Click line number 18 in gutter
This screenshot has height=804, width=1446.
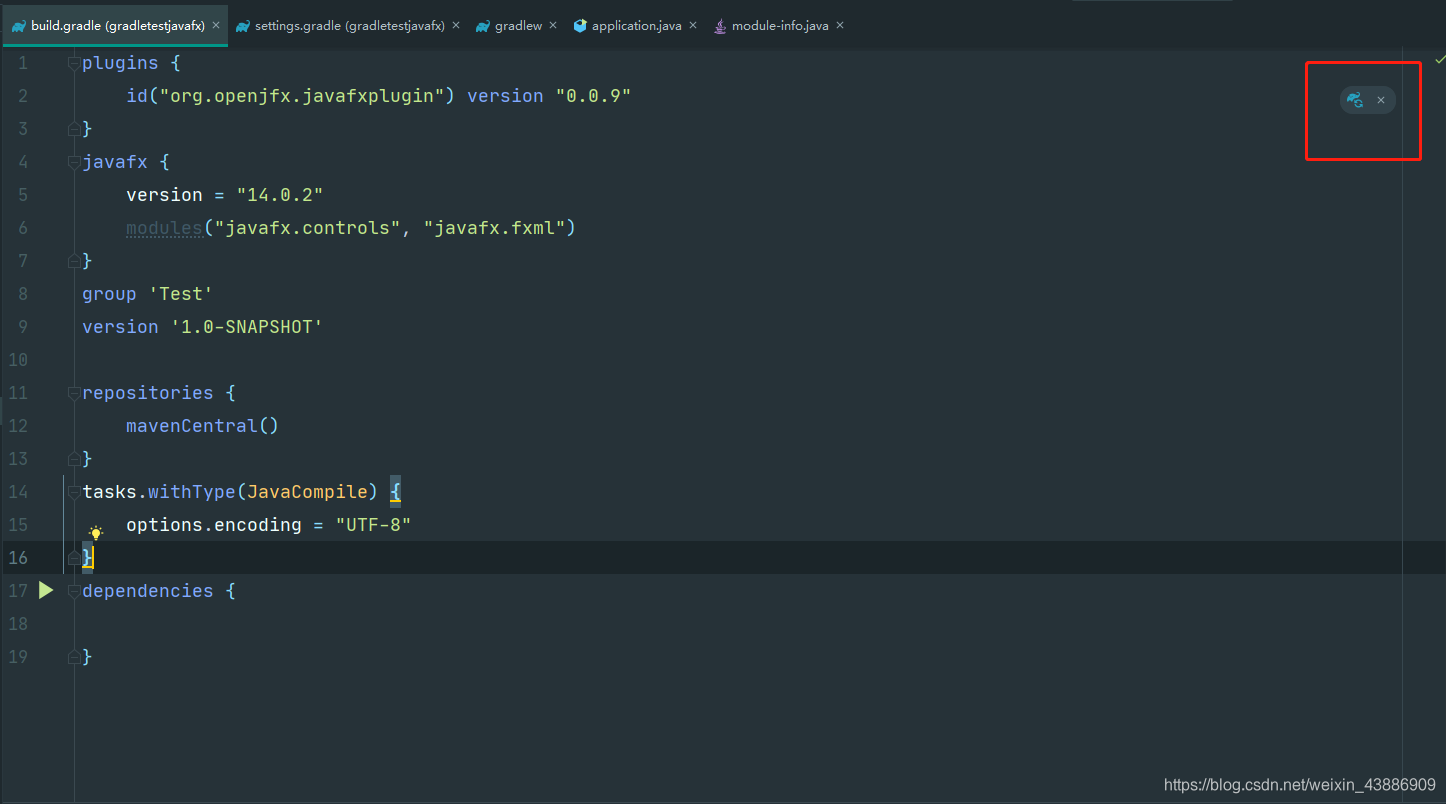pos(18,624)
